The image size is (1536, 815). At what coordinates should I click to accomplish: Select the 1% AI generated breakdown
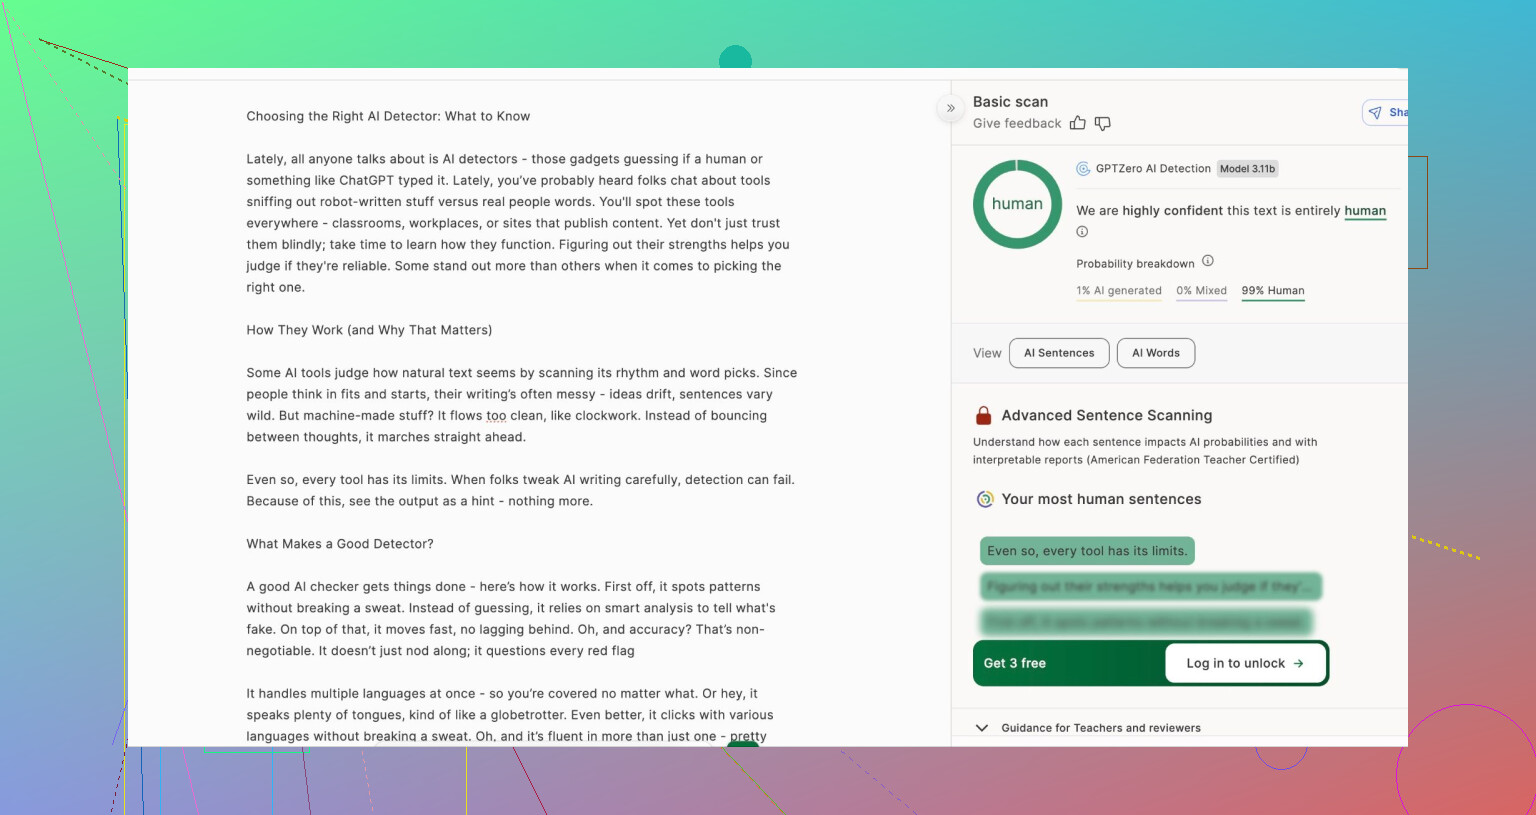click(x=1119, y=291)
